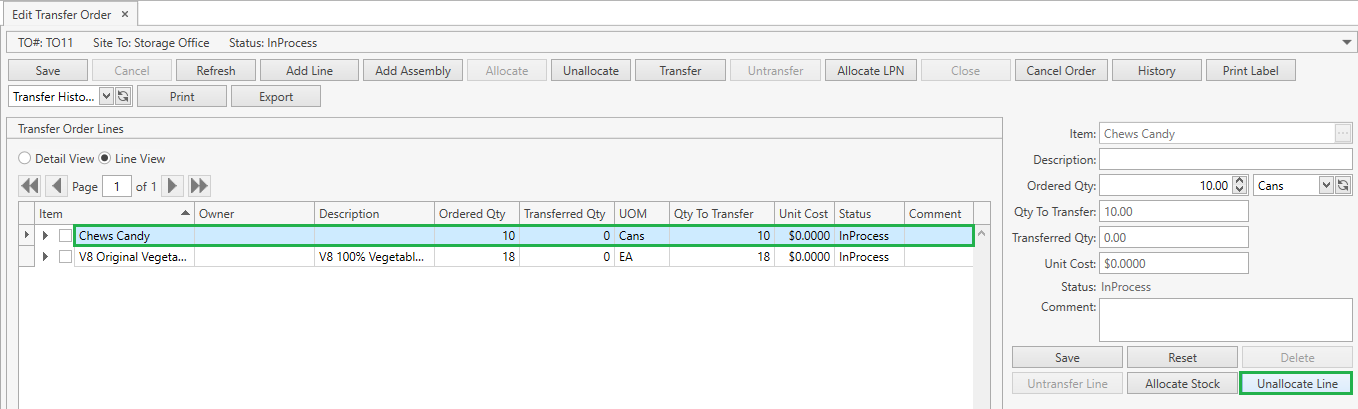This screenshot has height=409, width=1358.
Task: Click the next page arrow
Action: pyautogui.click(x=172, y=186)
